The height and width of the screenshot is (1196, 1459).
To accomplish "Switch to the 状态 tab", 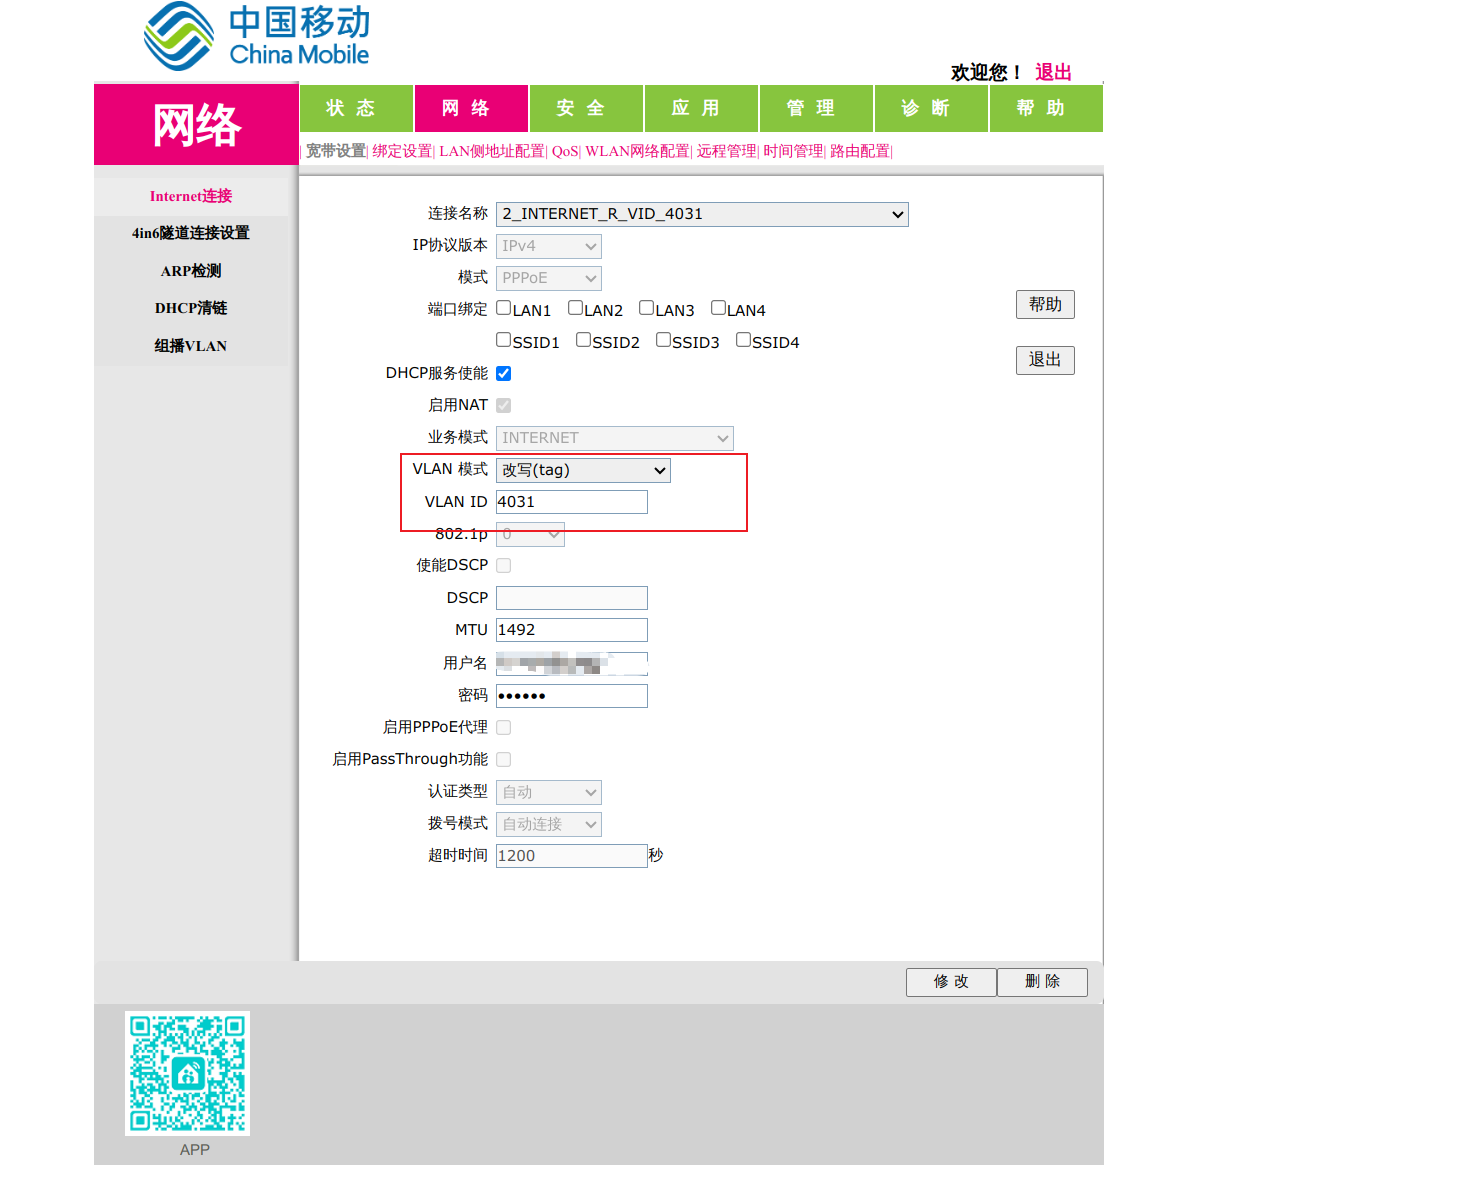I will tap(356, 108).
